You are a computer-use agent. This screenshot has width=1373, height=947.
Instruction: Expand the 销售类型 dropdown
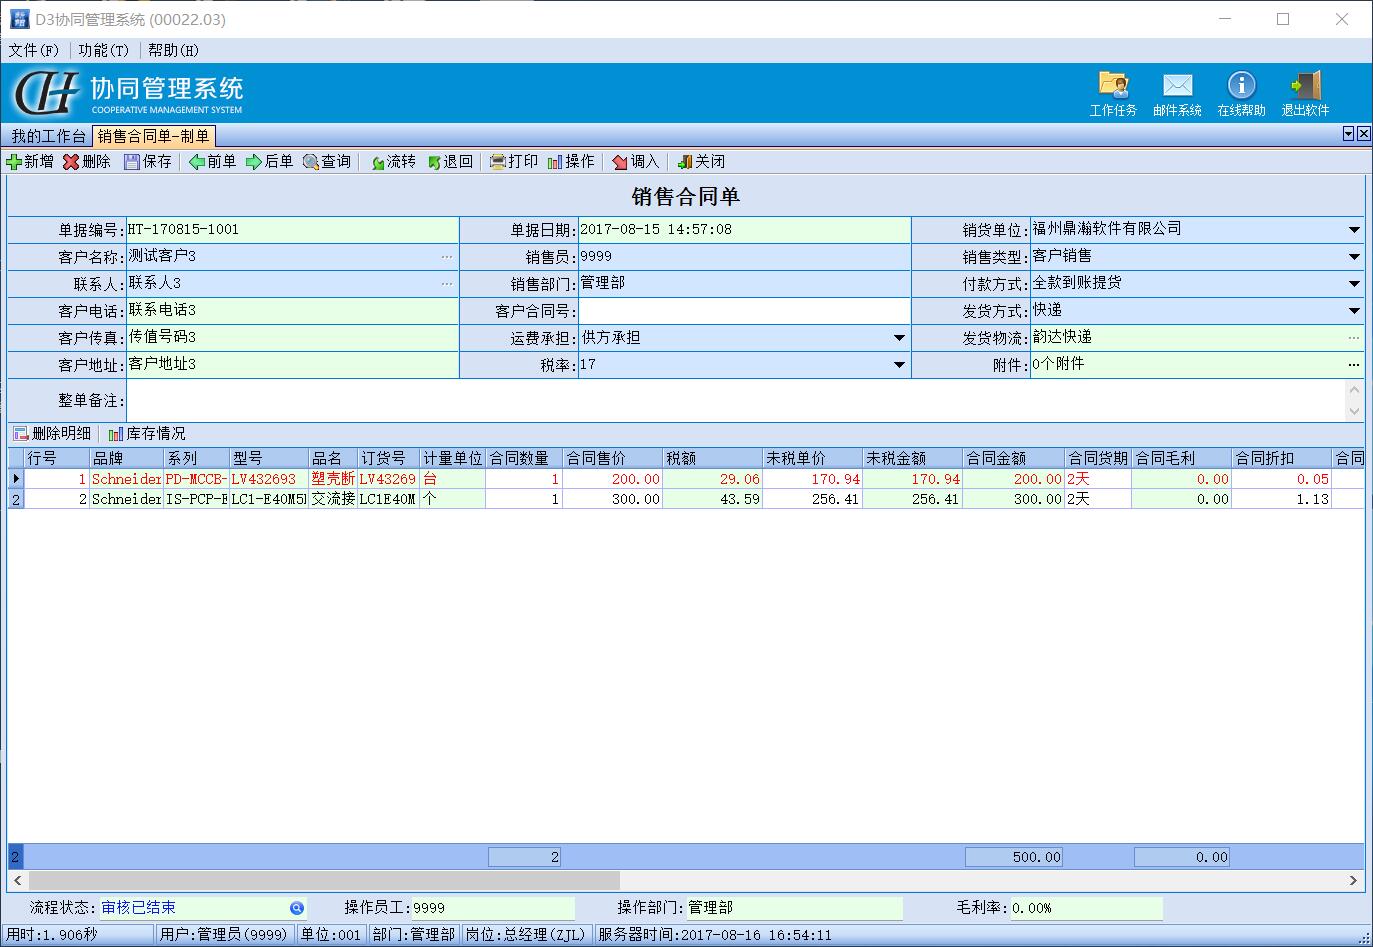point(1354,257)
